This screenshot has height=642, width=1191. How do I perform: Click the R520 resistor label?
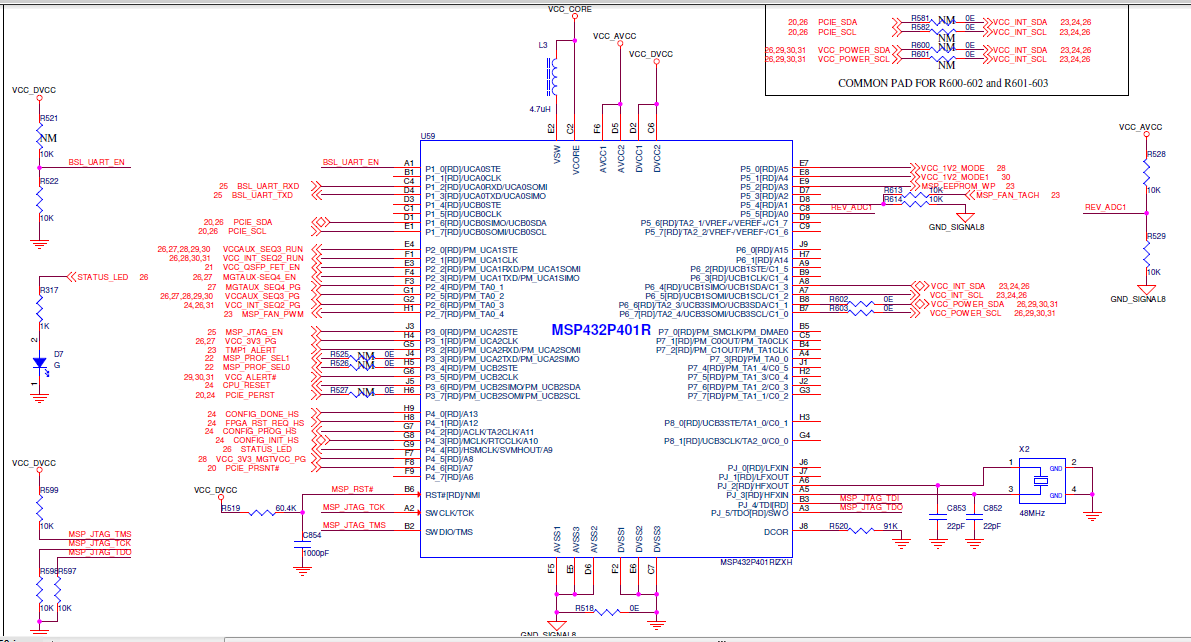(x=839, y=526)
